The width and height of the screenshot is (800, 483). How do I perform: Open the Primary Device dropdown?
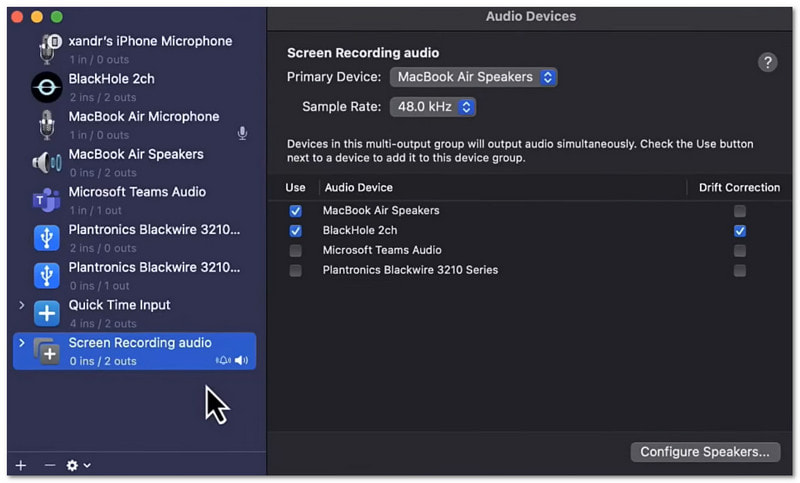(x=473, y=77)
